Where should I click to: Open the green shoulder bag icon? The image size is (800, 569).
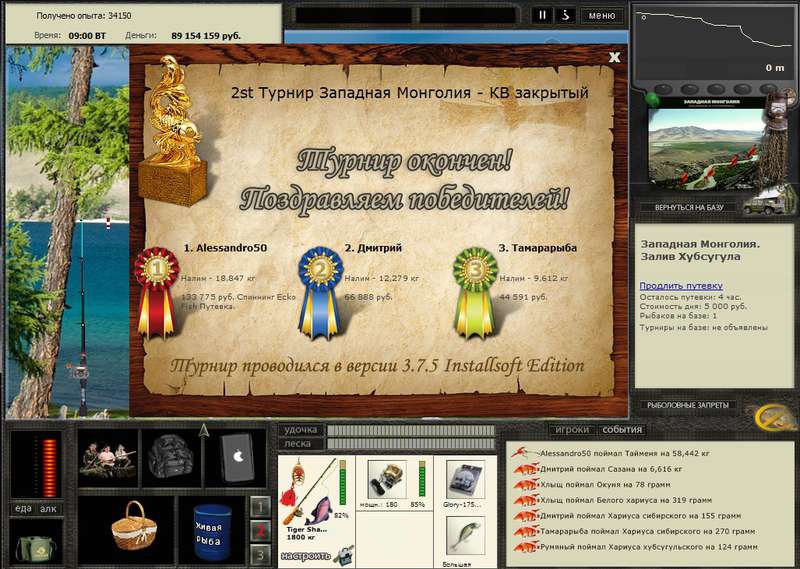35,547
